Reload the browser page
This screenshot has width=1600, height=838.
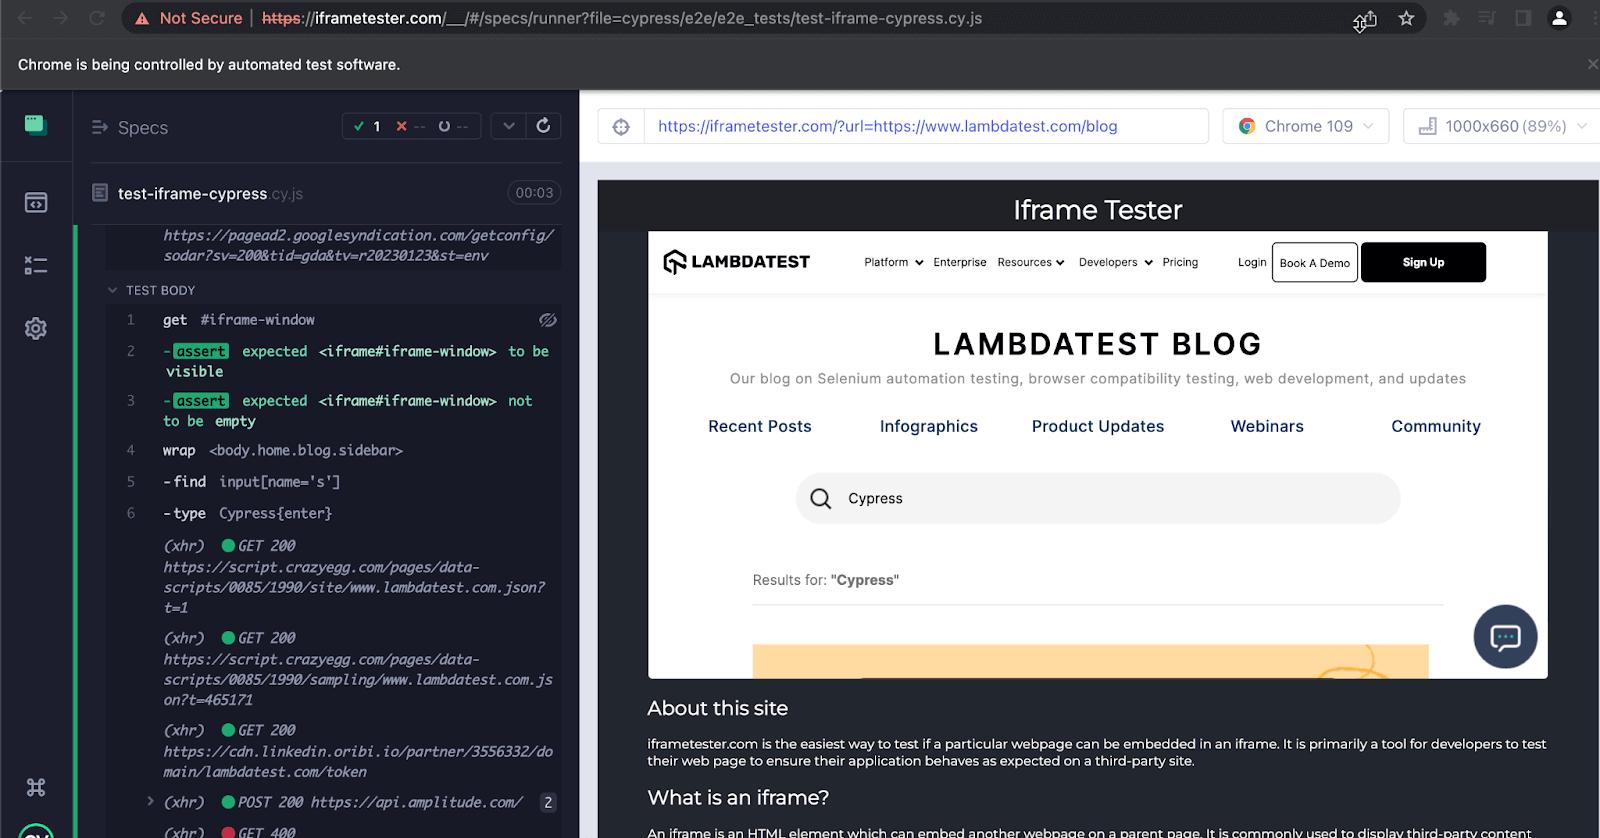97,18
